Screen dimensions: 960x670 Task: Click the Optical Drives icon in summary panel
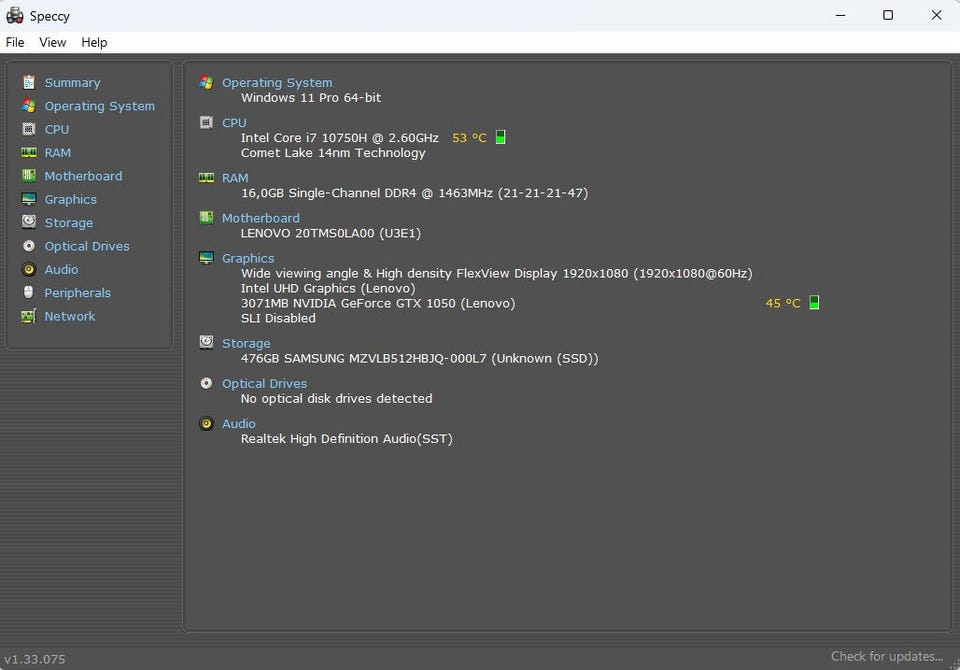(x=206, y=383)
